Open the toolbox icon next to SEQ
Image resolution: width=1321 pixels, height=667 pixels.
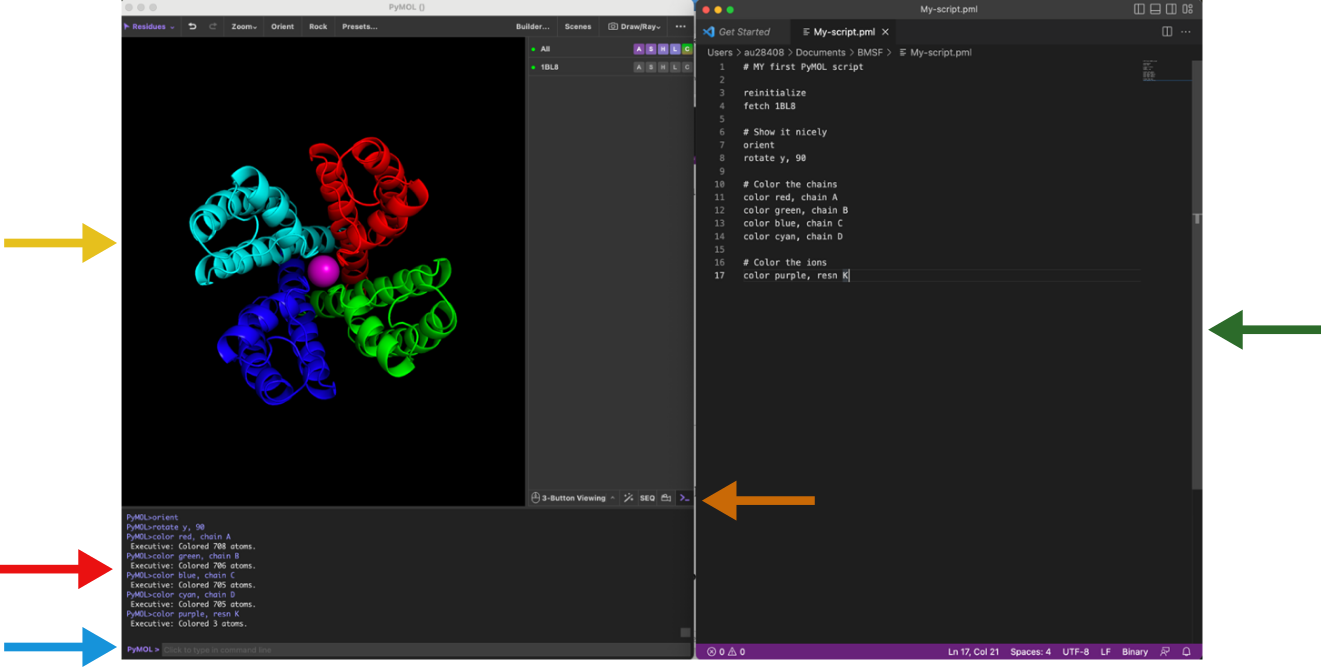(666, 498)
